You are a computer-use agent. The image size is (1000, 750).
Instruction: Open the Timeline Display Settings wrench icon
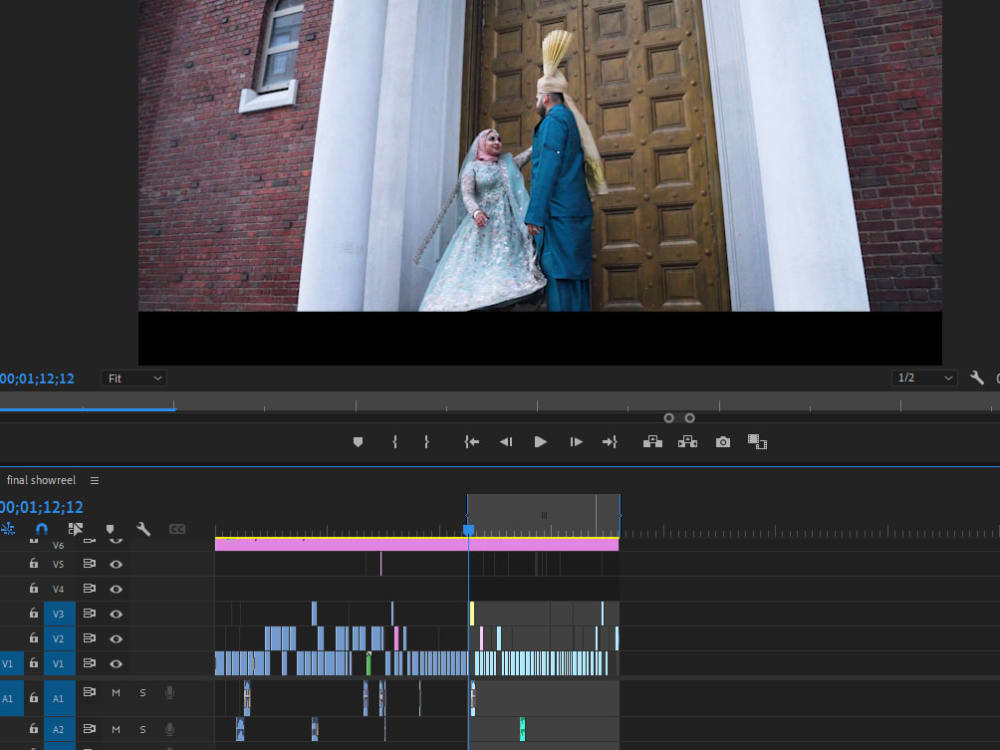tap(142, 528)
